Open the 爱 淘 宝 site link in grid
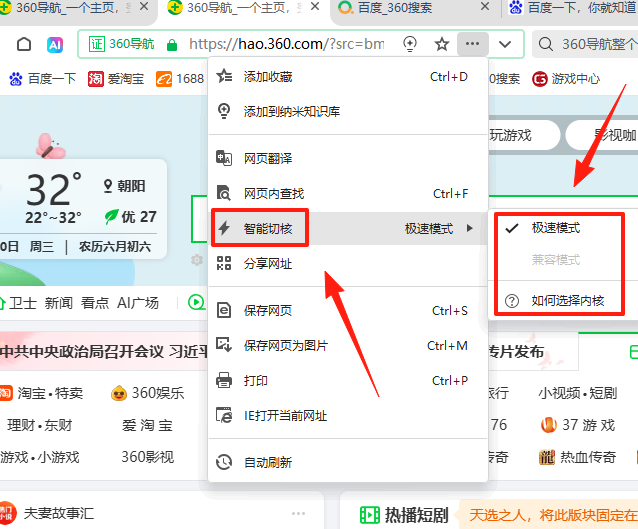 click(x=147, y=425)
